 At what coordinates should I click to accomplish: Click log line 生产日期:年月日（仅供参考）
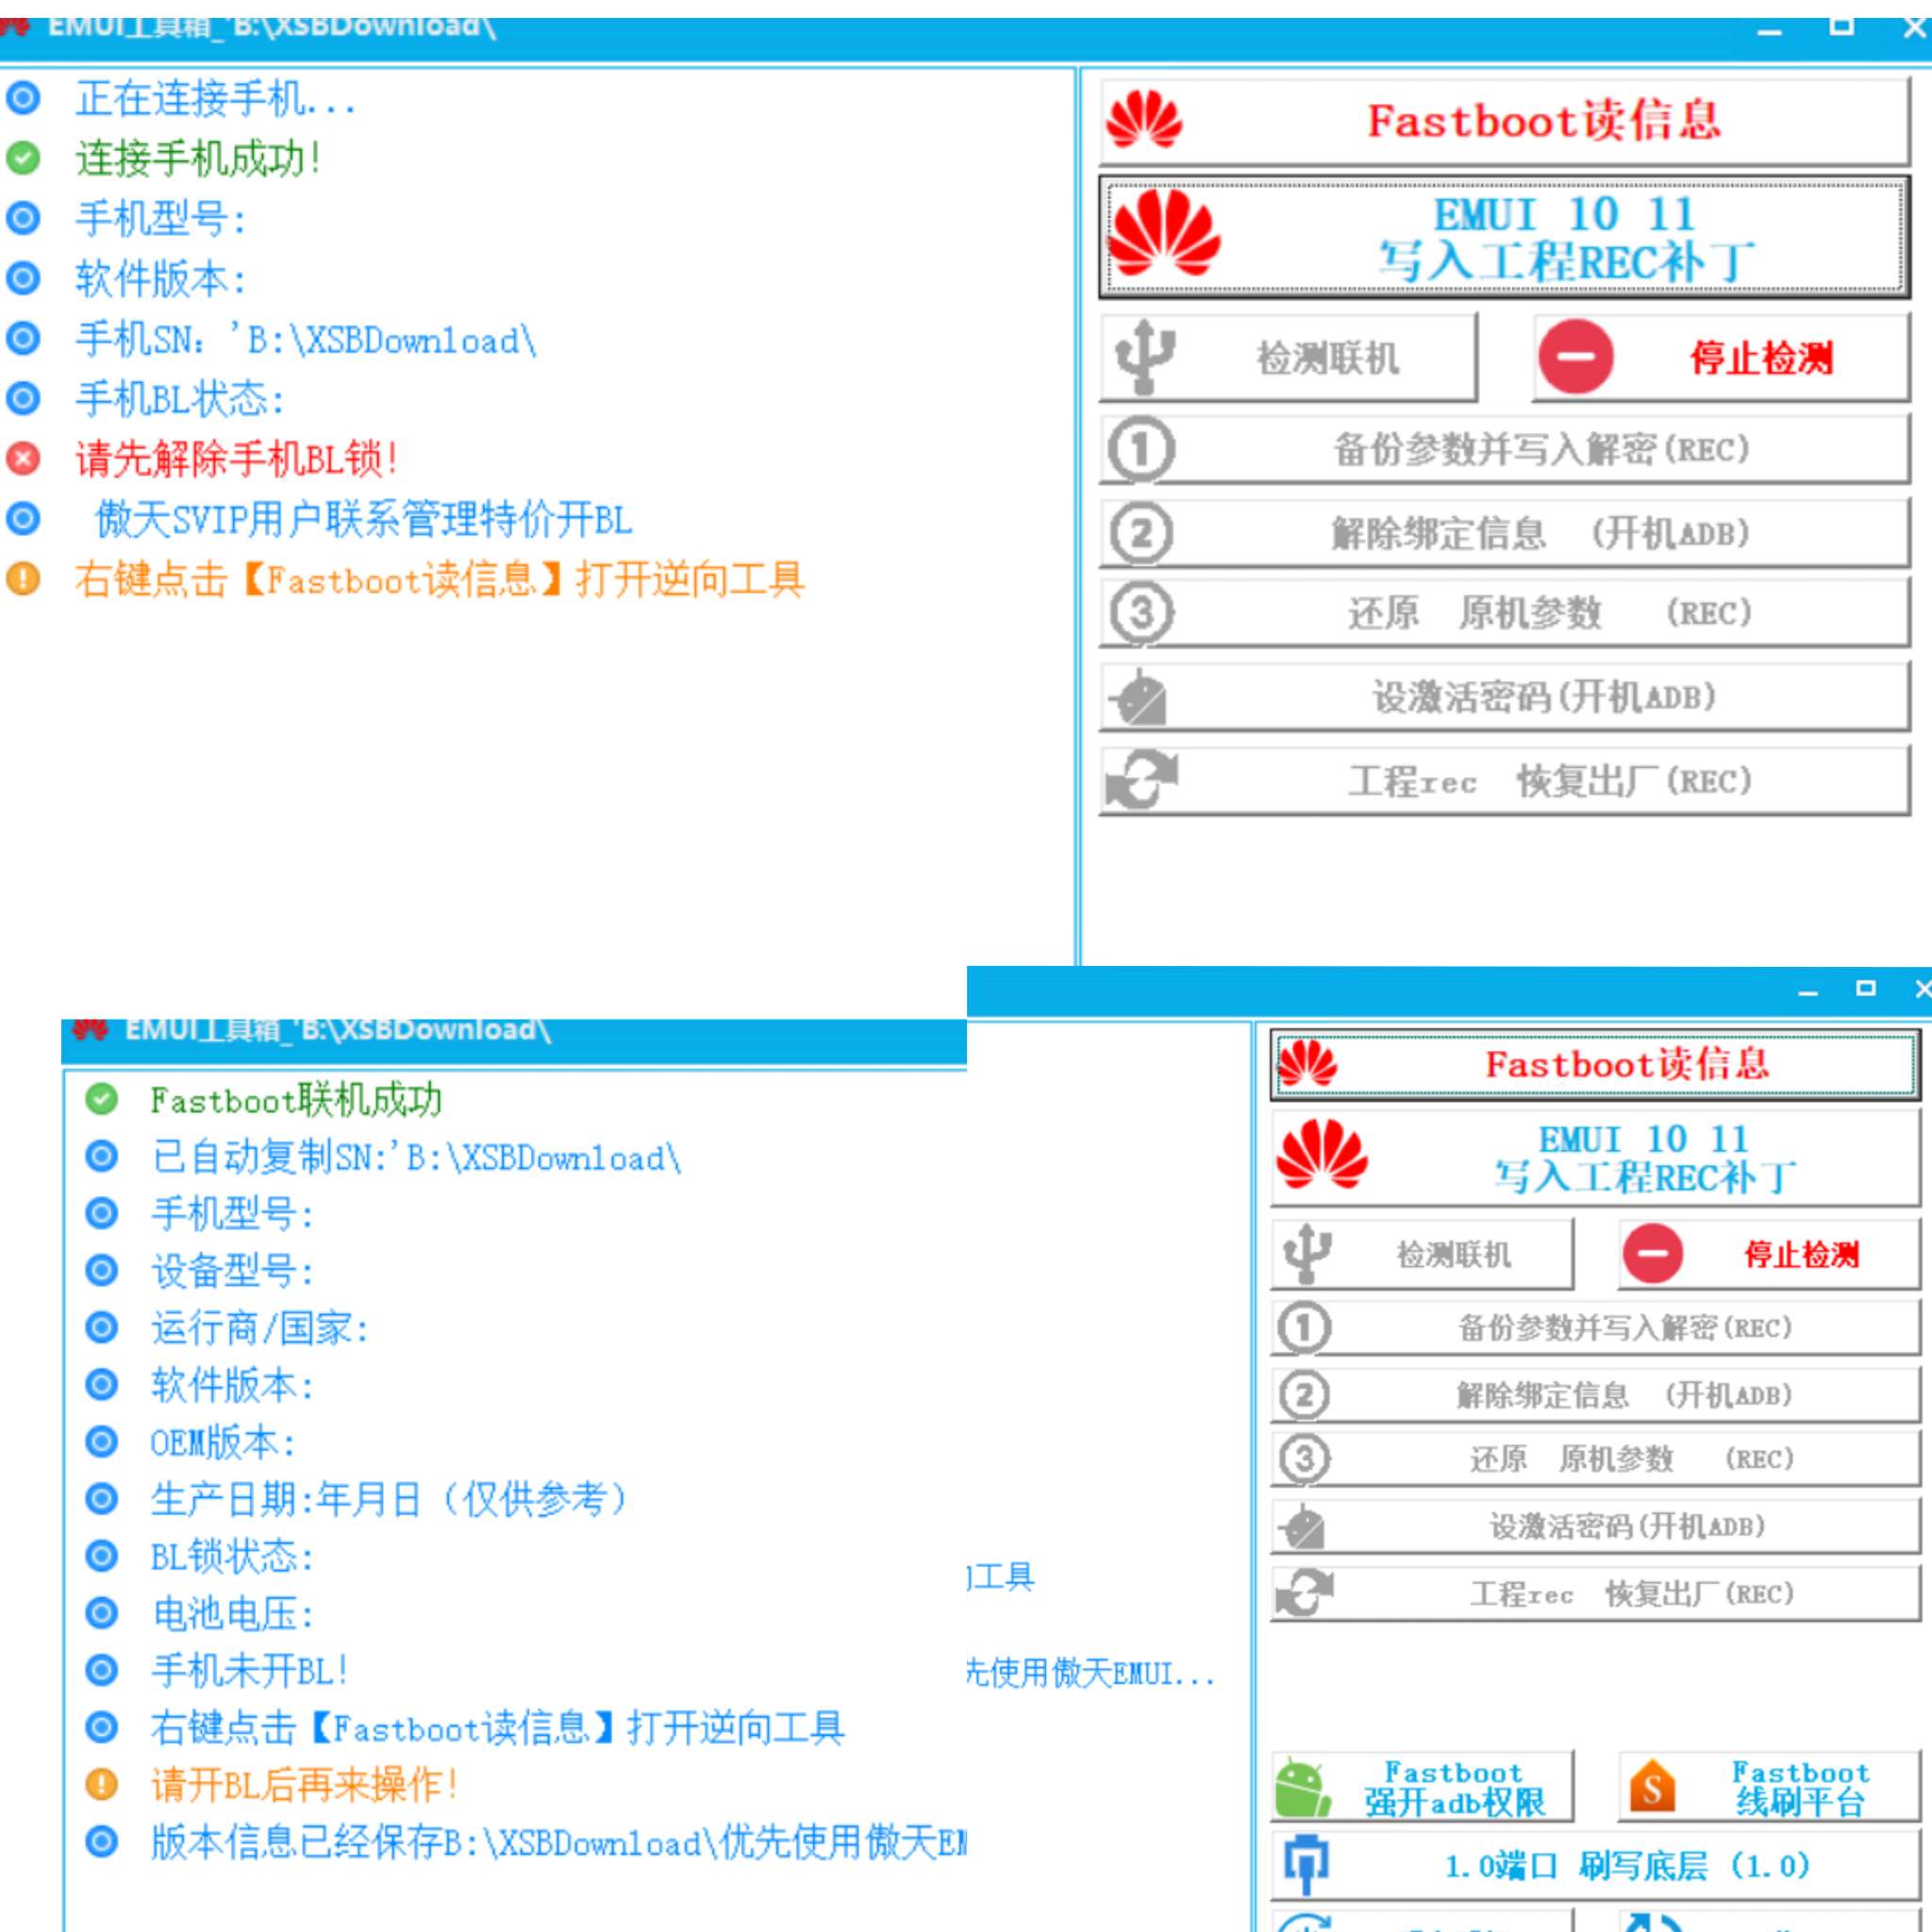coord(390,1499)
